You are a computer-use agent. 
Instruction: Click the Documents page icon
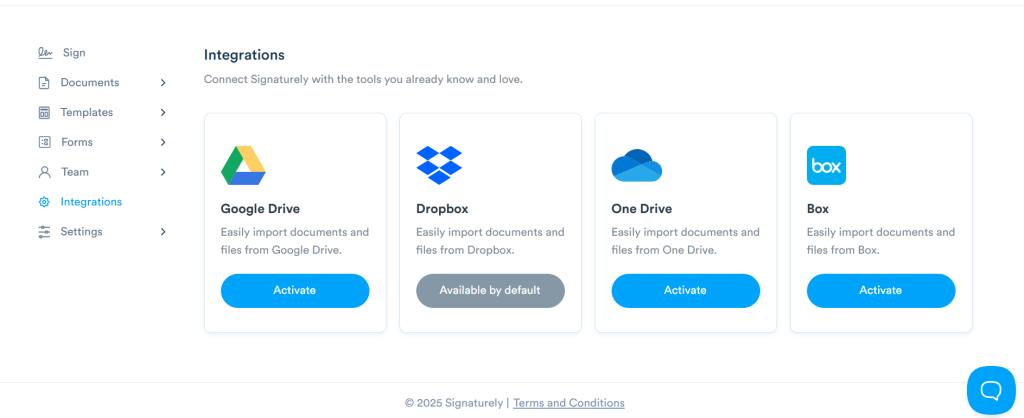[44, 83]
